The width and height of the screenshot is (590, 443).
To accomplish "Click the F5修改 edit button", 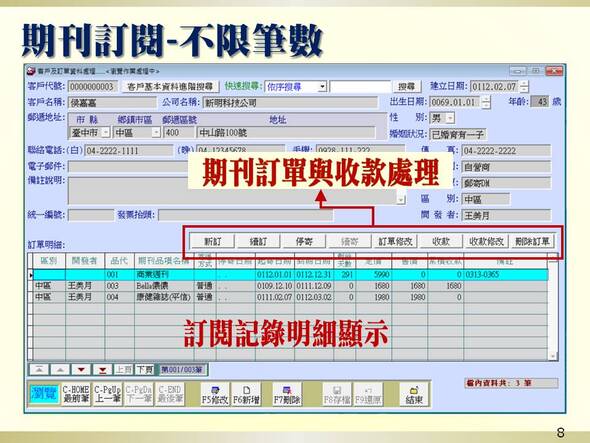I will pyautogui.click(x=215, y=394).
